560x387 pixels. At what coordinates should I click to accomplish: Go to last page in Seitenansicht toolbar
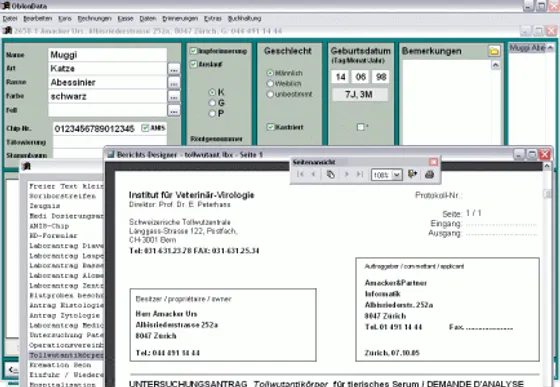[360, 174]
